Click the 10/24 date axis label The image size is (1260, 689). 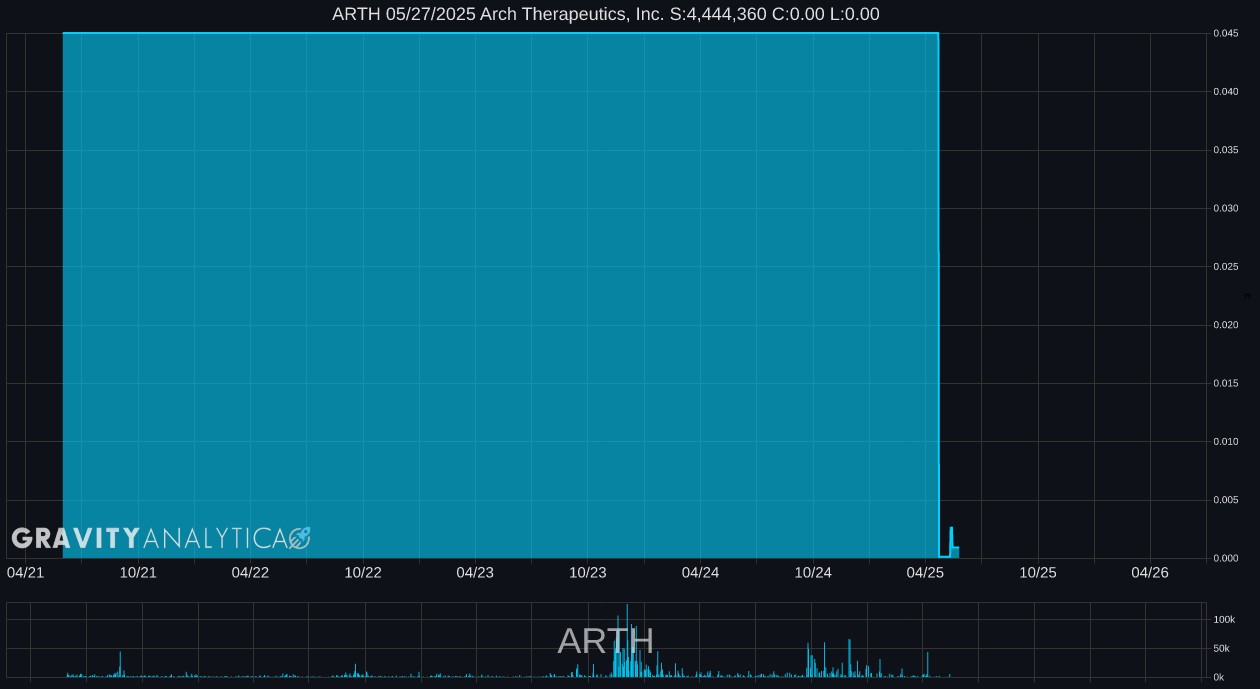(x=813, y=572)
